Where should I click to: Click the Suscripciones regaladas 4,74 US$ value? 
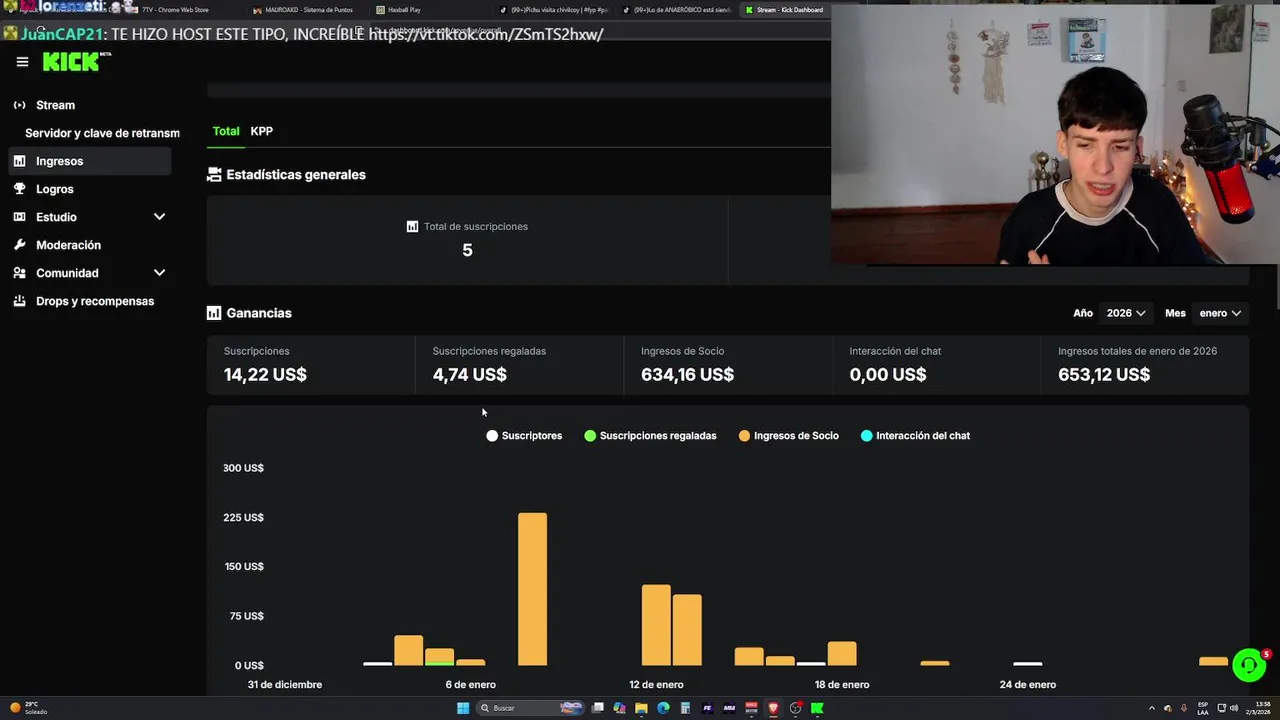pos(470,375)
